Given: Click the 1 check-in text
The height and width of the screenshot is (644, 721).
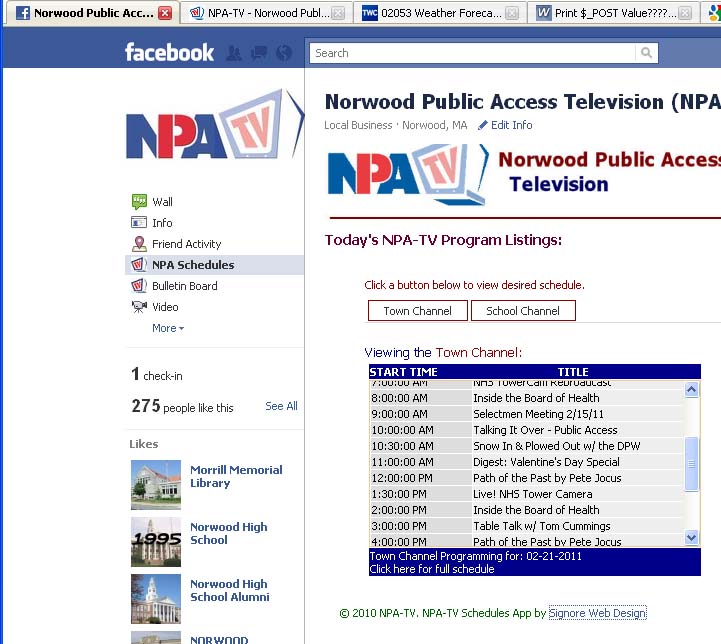Looking at the screenshot, I should point(157,375).
